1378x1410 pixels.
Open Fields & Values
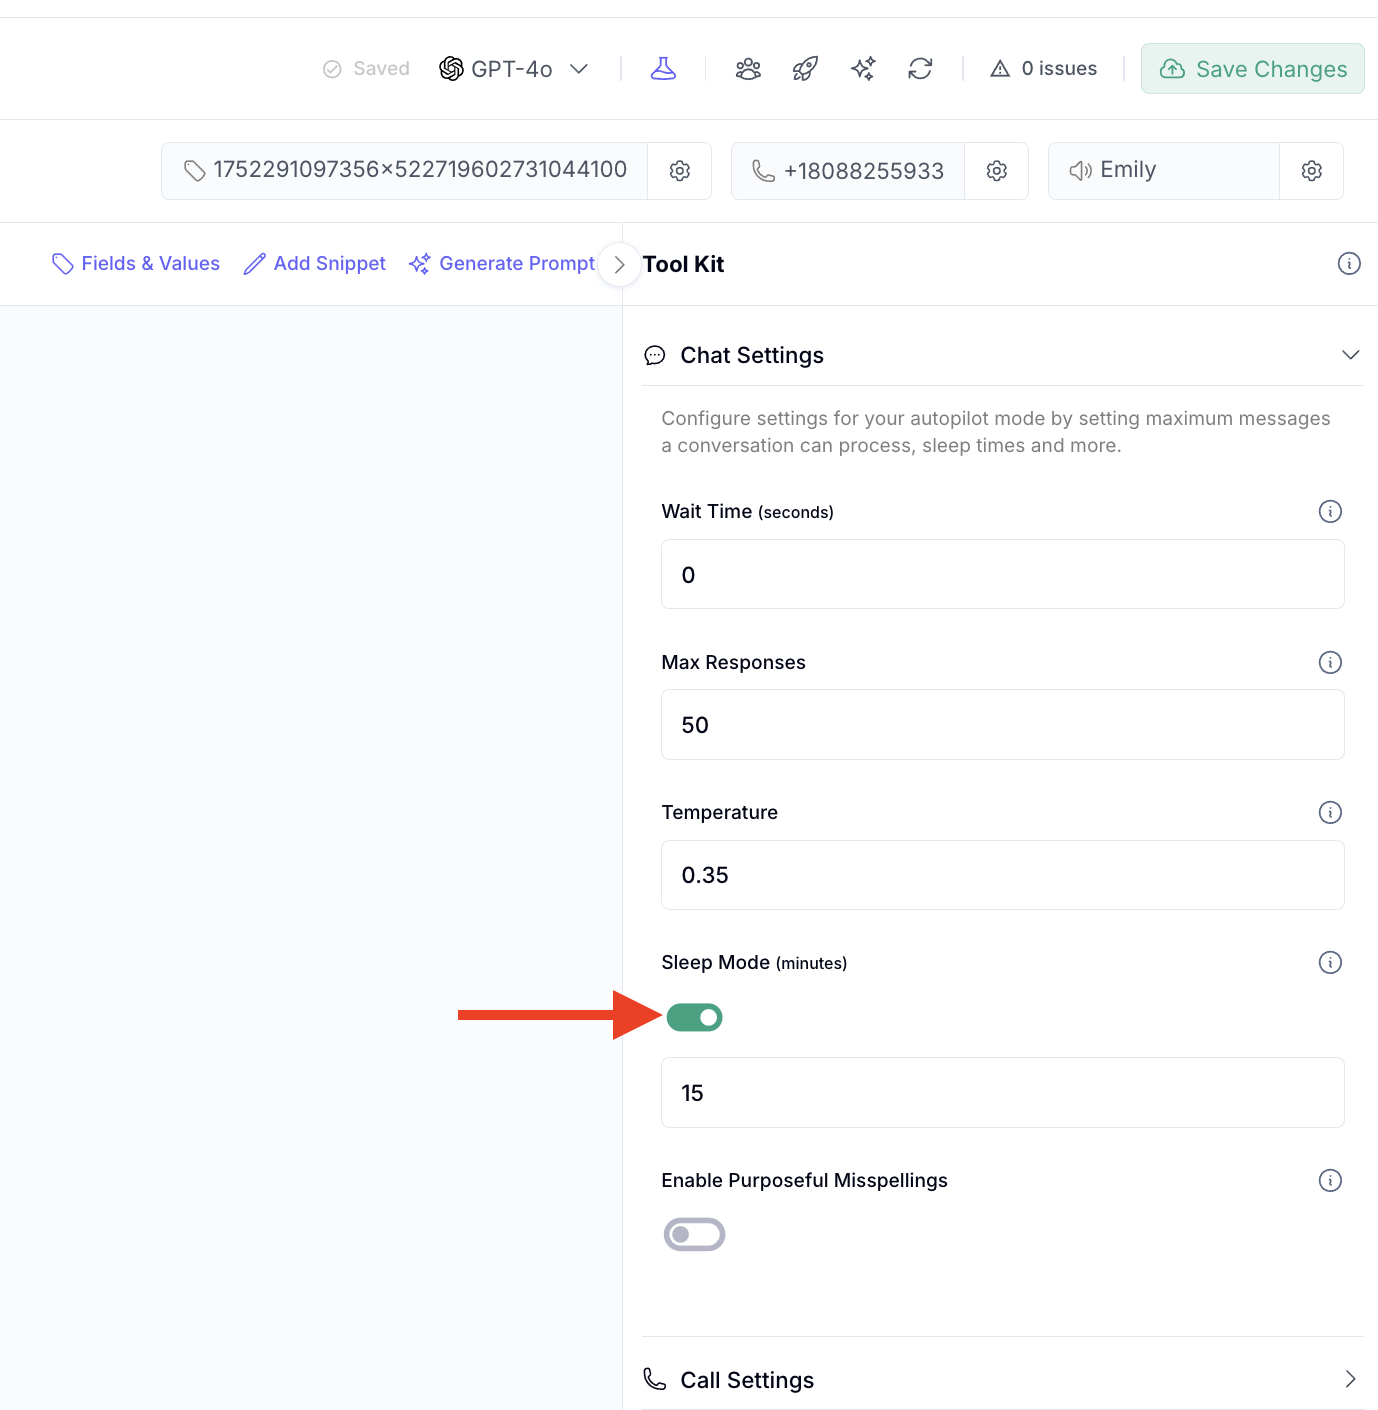pos(136,264)
